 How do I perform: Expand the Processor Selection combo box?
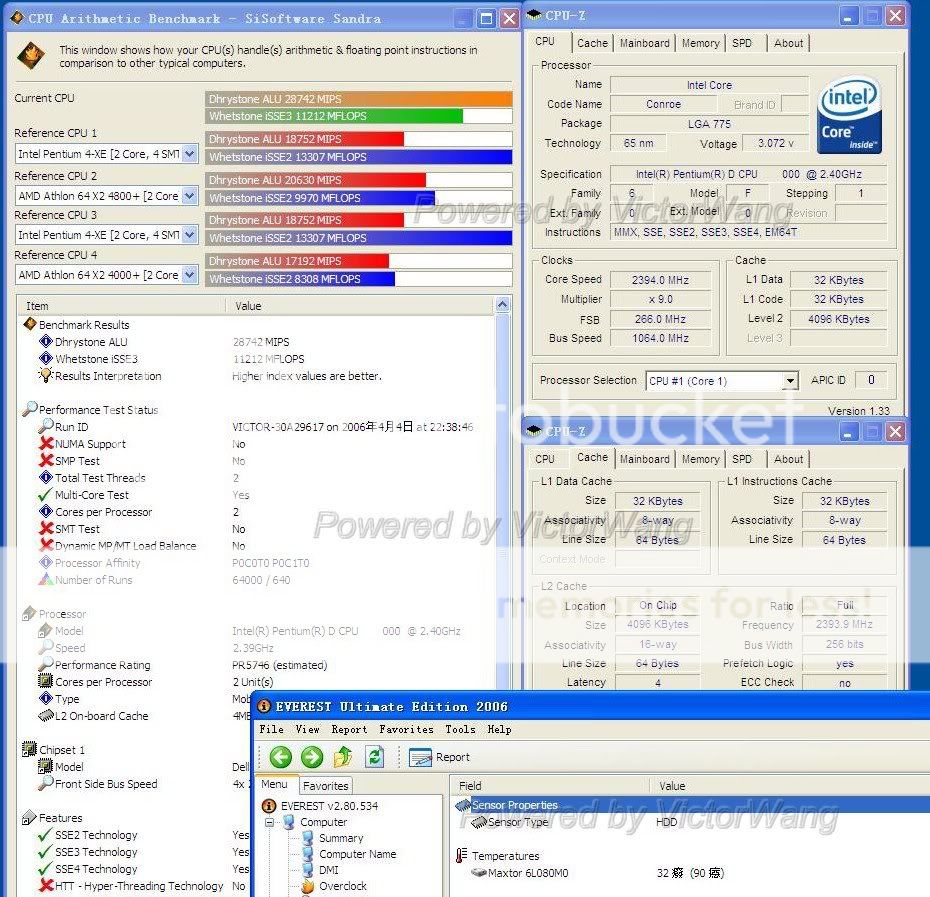pyautogui.click(x=790, y=381)
